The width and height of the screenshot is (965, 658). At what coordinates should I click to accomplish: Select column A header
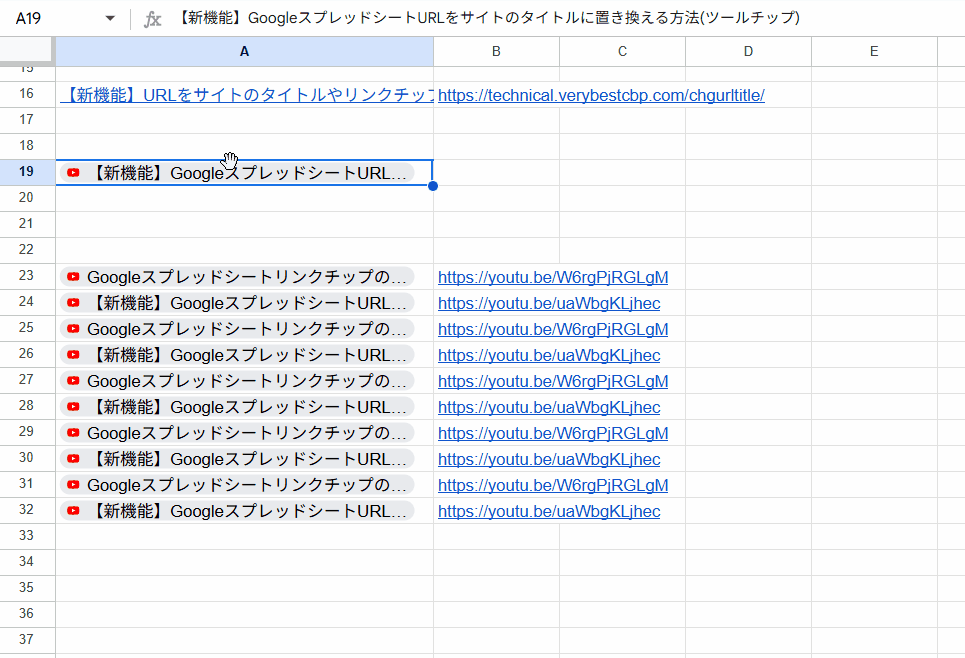pos(244,51)
